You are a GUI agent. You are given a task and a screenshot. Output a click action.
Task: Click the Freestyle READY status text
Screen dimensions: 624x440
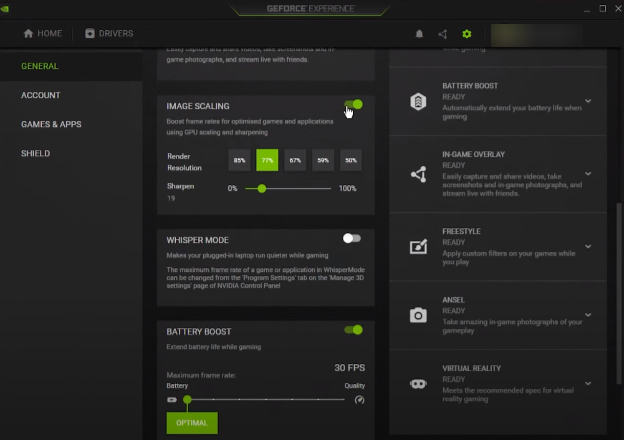click(x=453, y=242)
